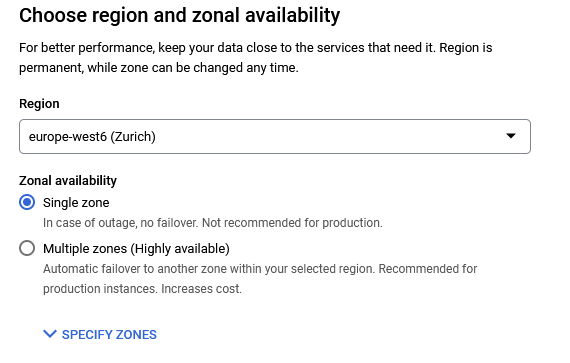Click "Not recommended for production." text
The width and height of the screenshot is (570, 363).
coord(292,223)
